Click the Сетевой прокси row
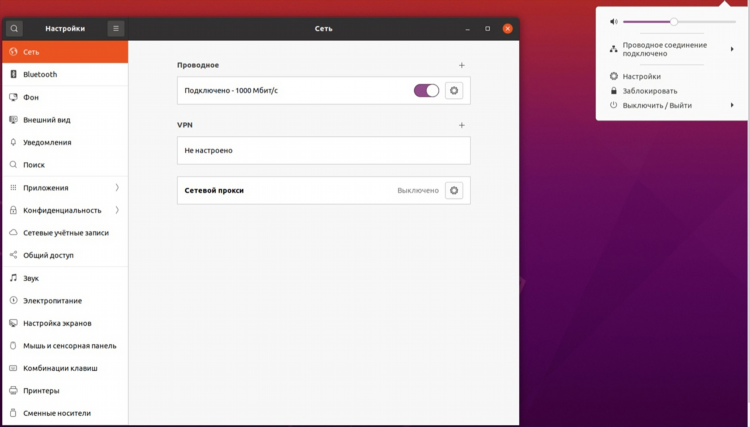This screenshot has height=427, width=750. coord(324,190)
